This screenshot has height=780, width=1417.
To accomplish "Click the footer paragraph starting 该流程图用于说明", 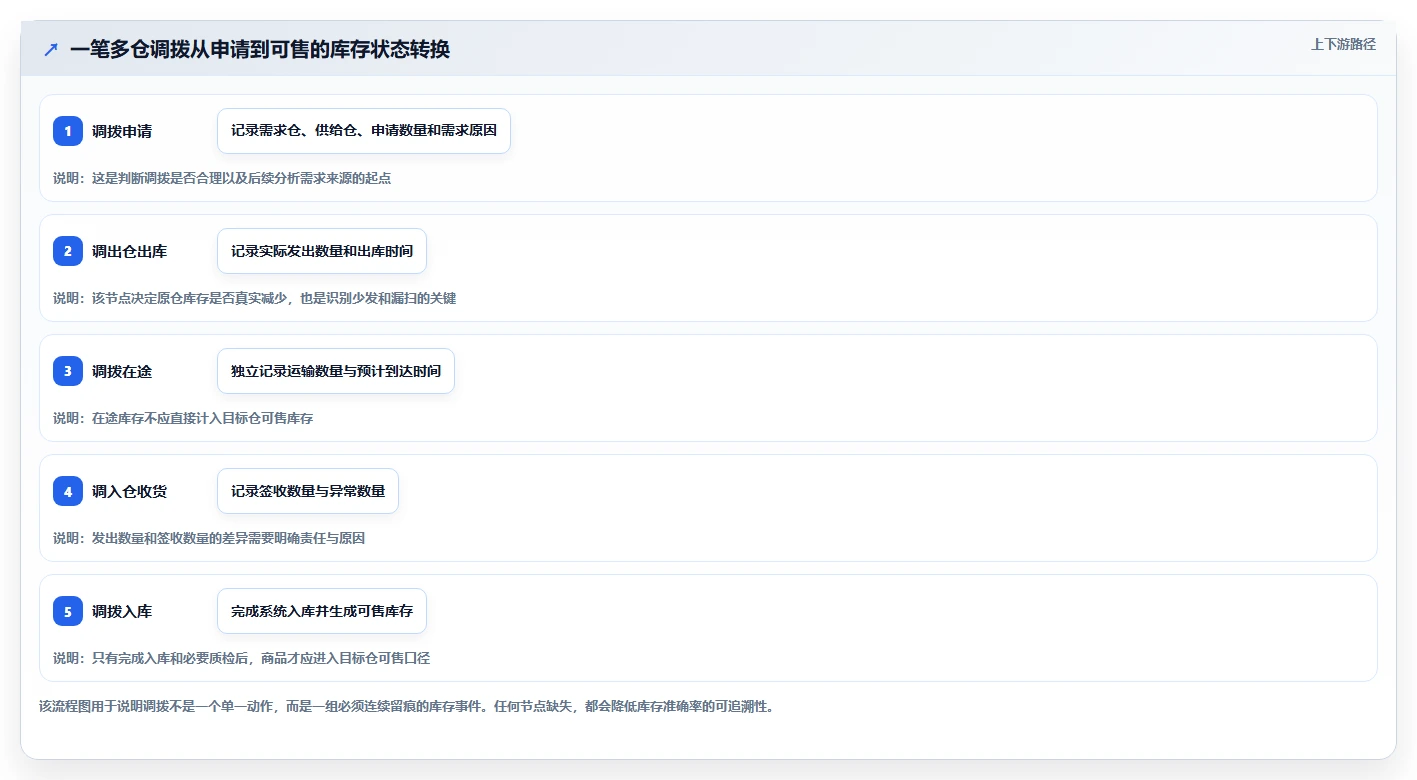I will coord(407,706).
